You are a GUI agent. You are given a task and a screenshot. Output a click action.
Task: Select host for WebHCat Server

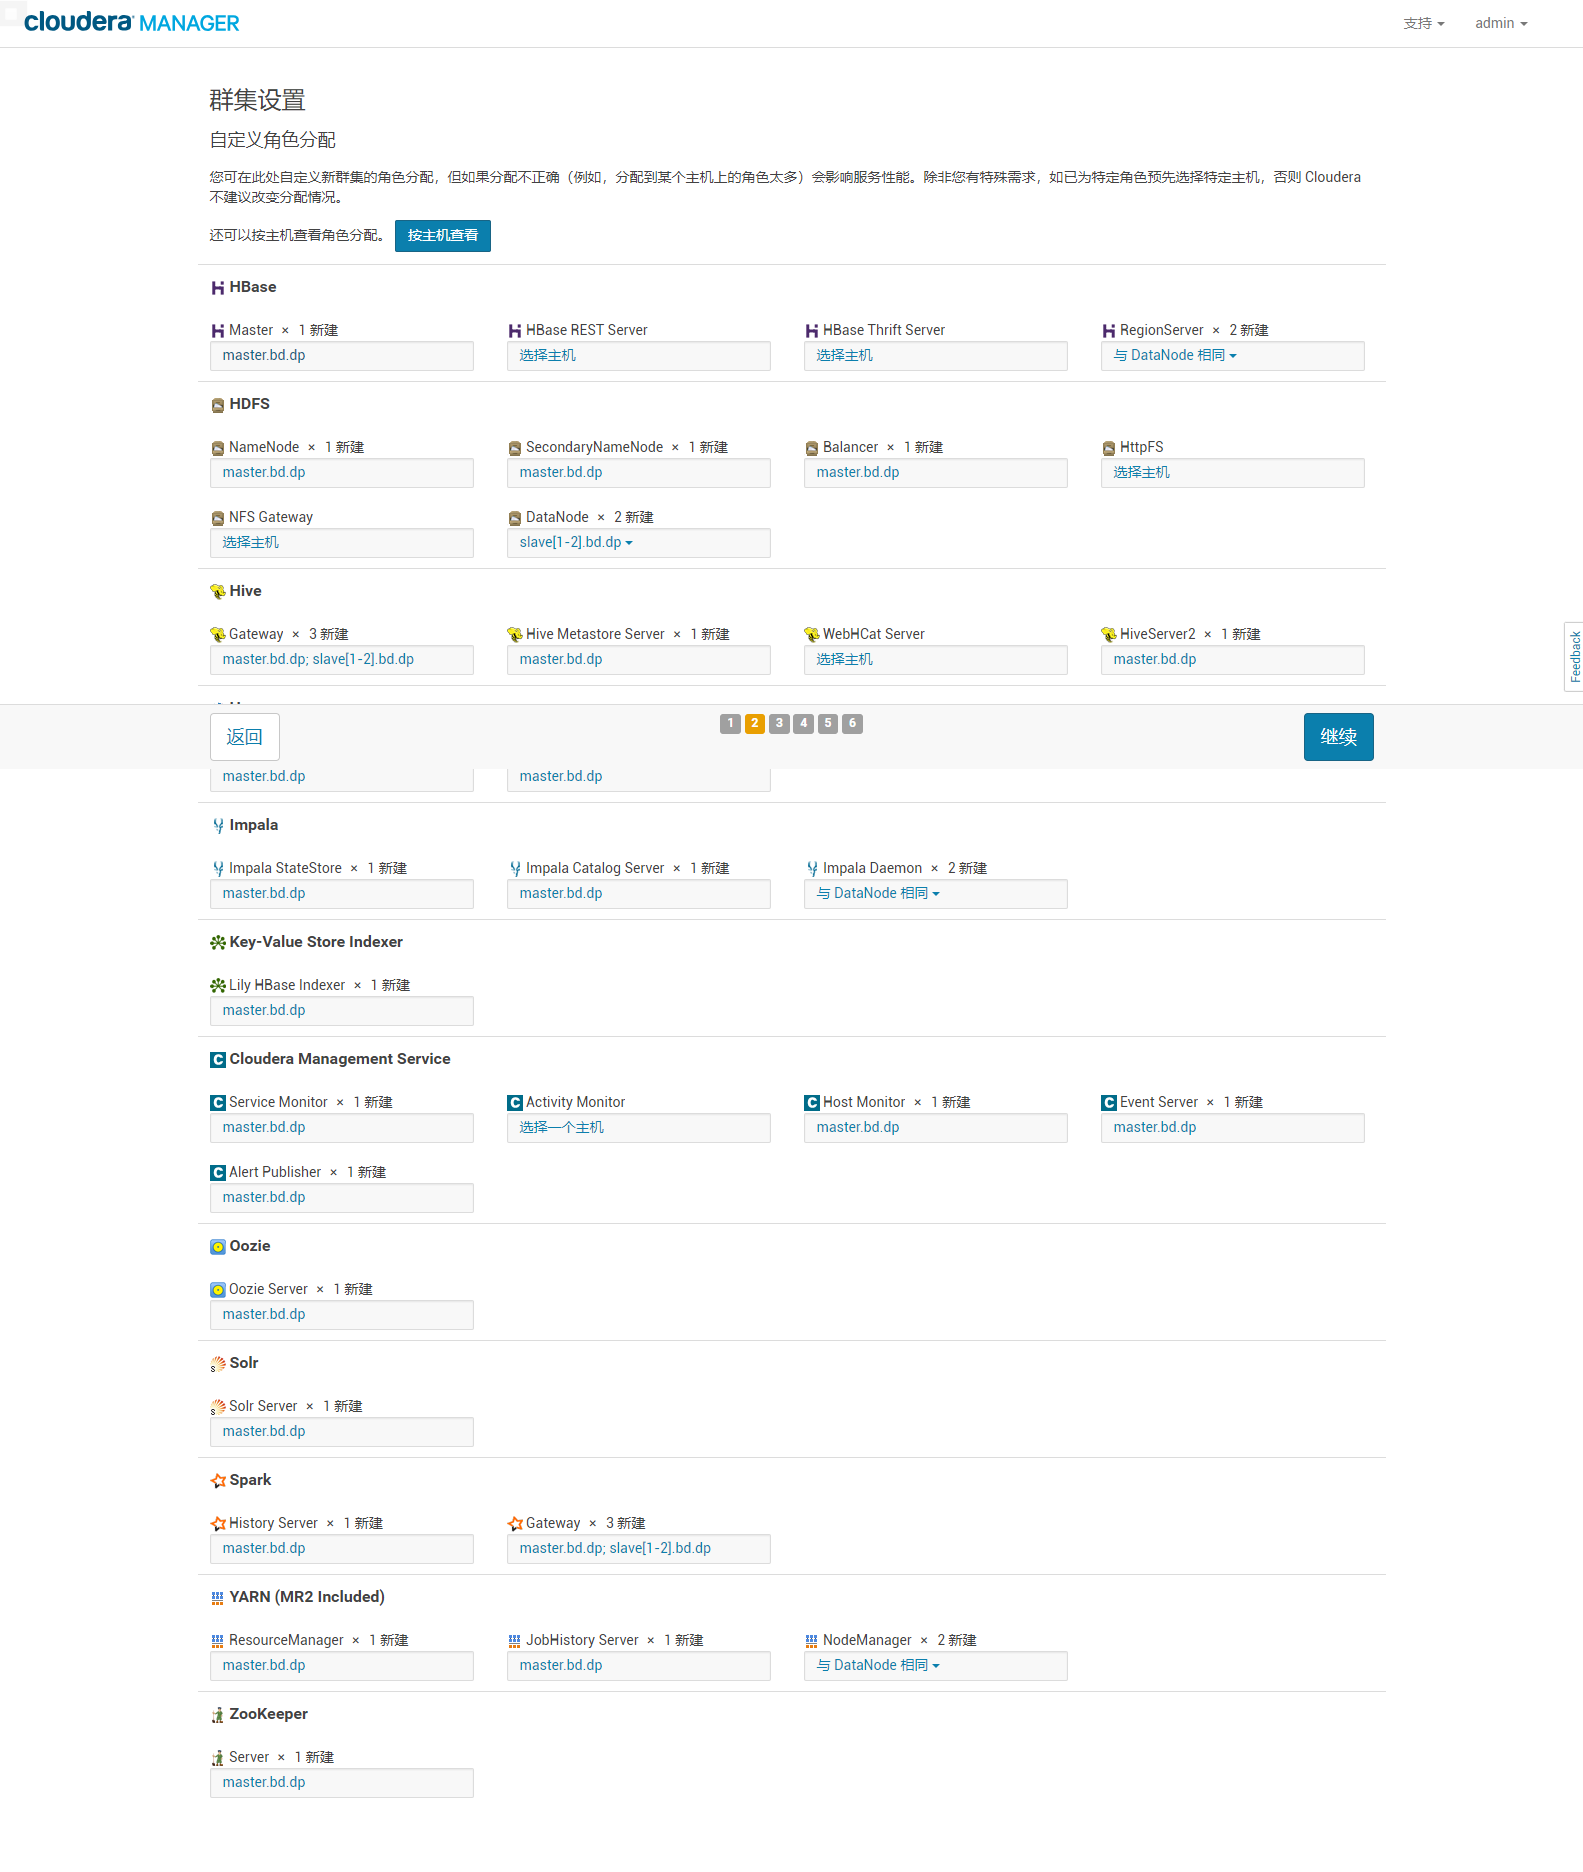point(935,660)
